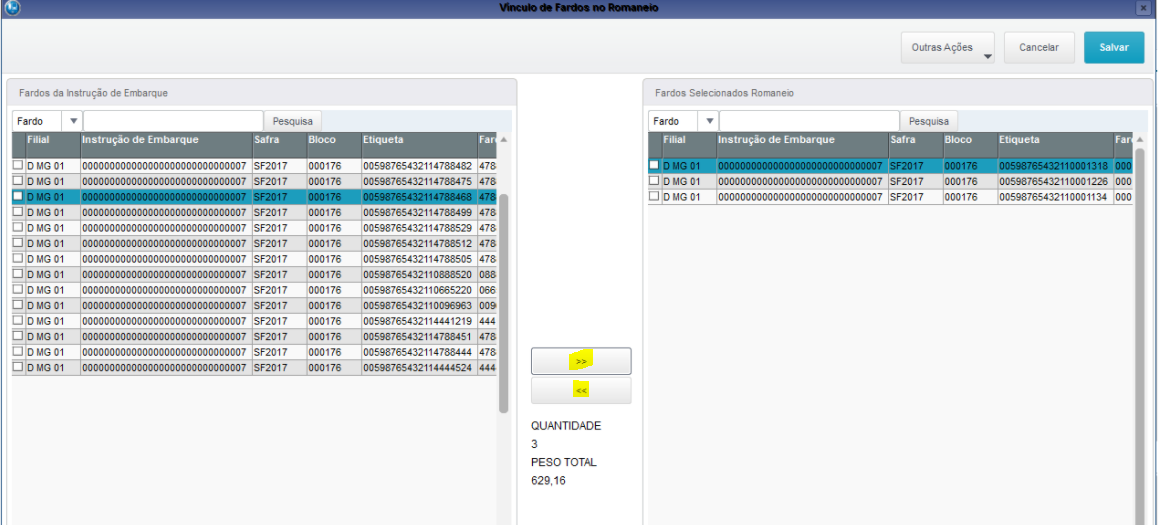Image resolution: width=1160 pixels, height=525 pixels.
Task: Check the row with etiqueta 00598765432110665220
Action: (x=18, y=290)
